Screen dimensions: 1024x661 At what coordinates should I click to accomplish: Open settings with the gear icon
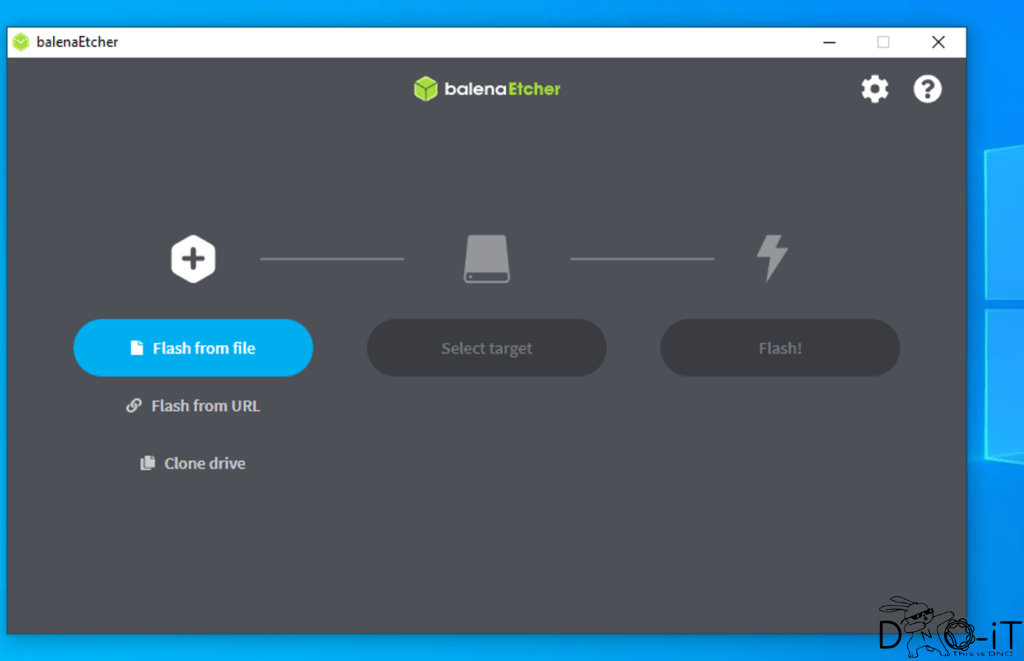tap(875, 89)
